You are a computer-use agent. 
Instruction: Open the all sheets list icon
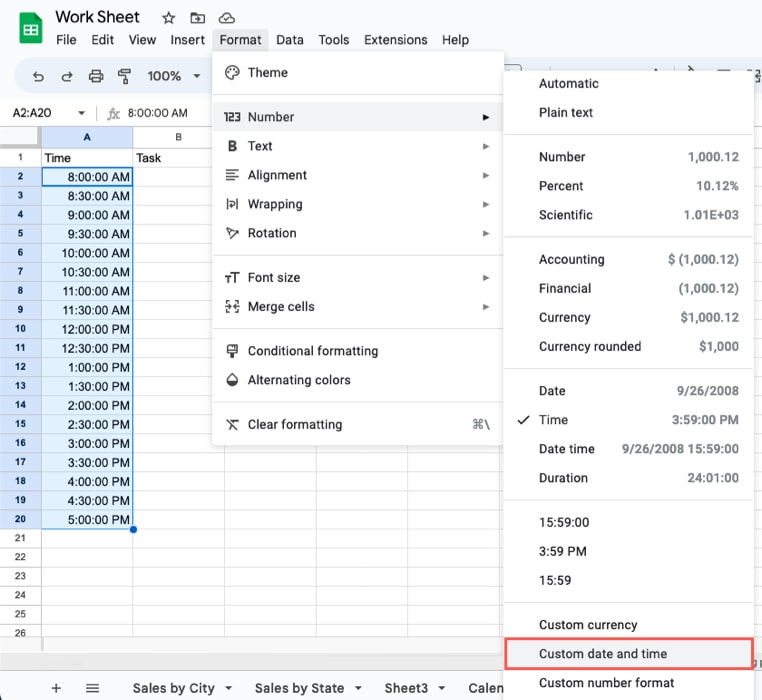pyautogui.click(x=92, y=688)
